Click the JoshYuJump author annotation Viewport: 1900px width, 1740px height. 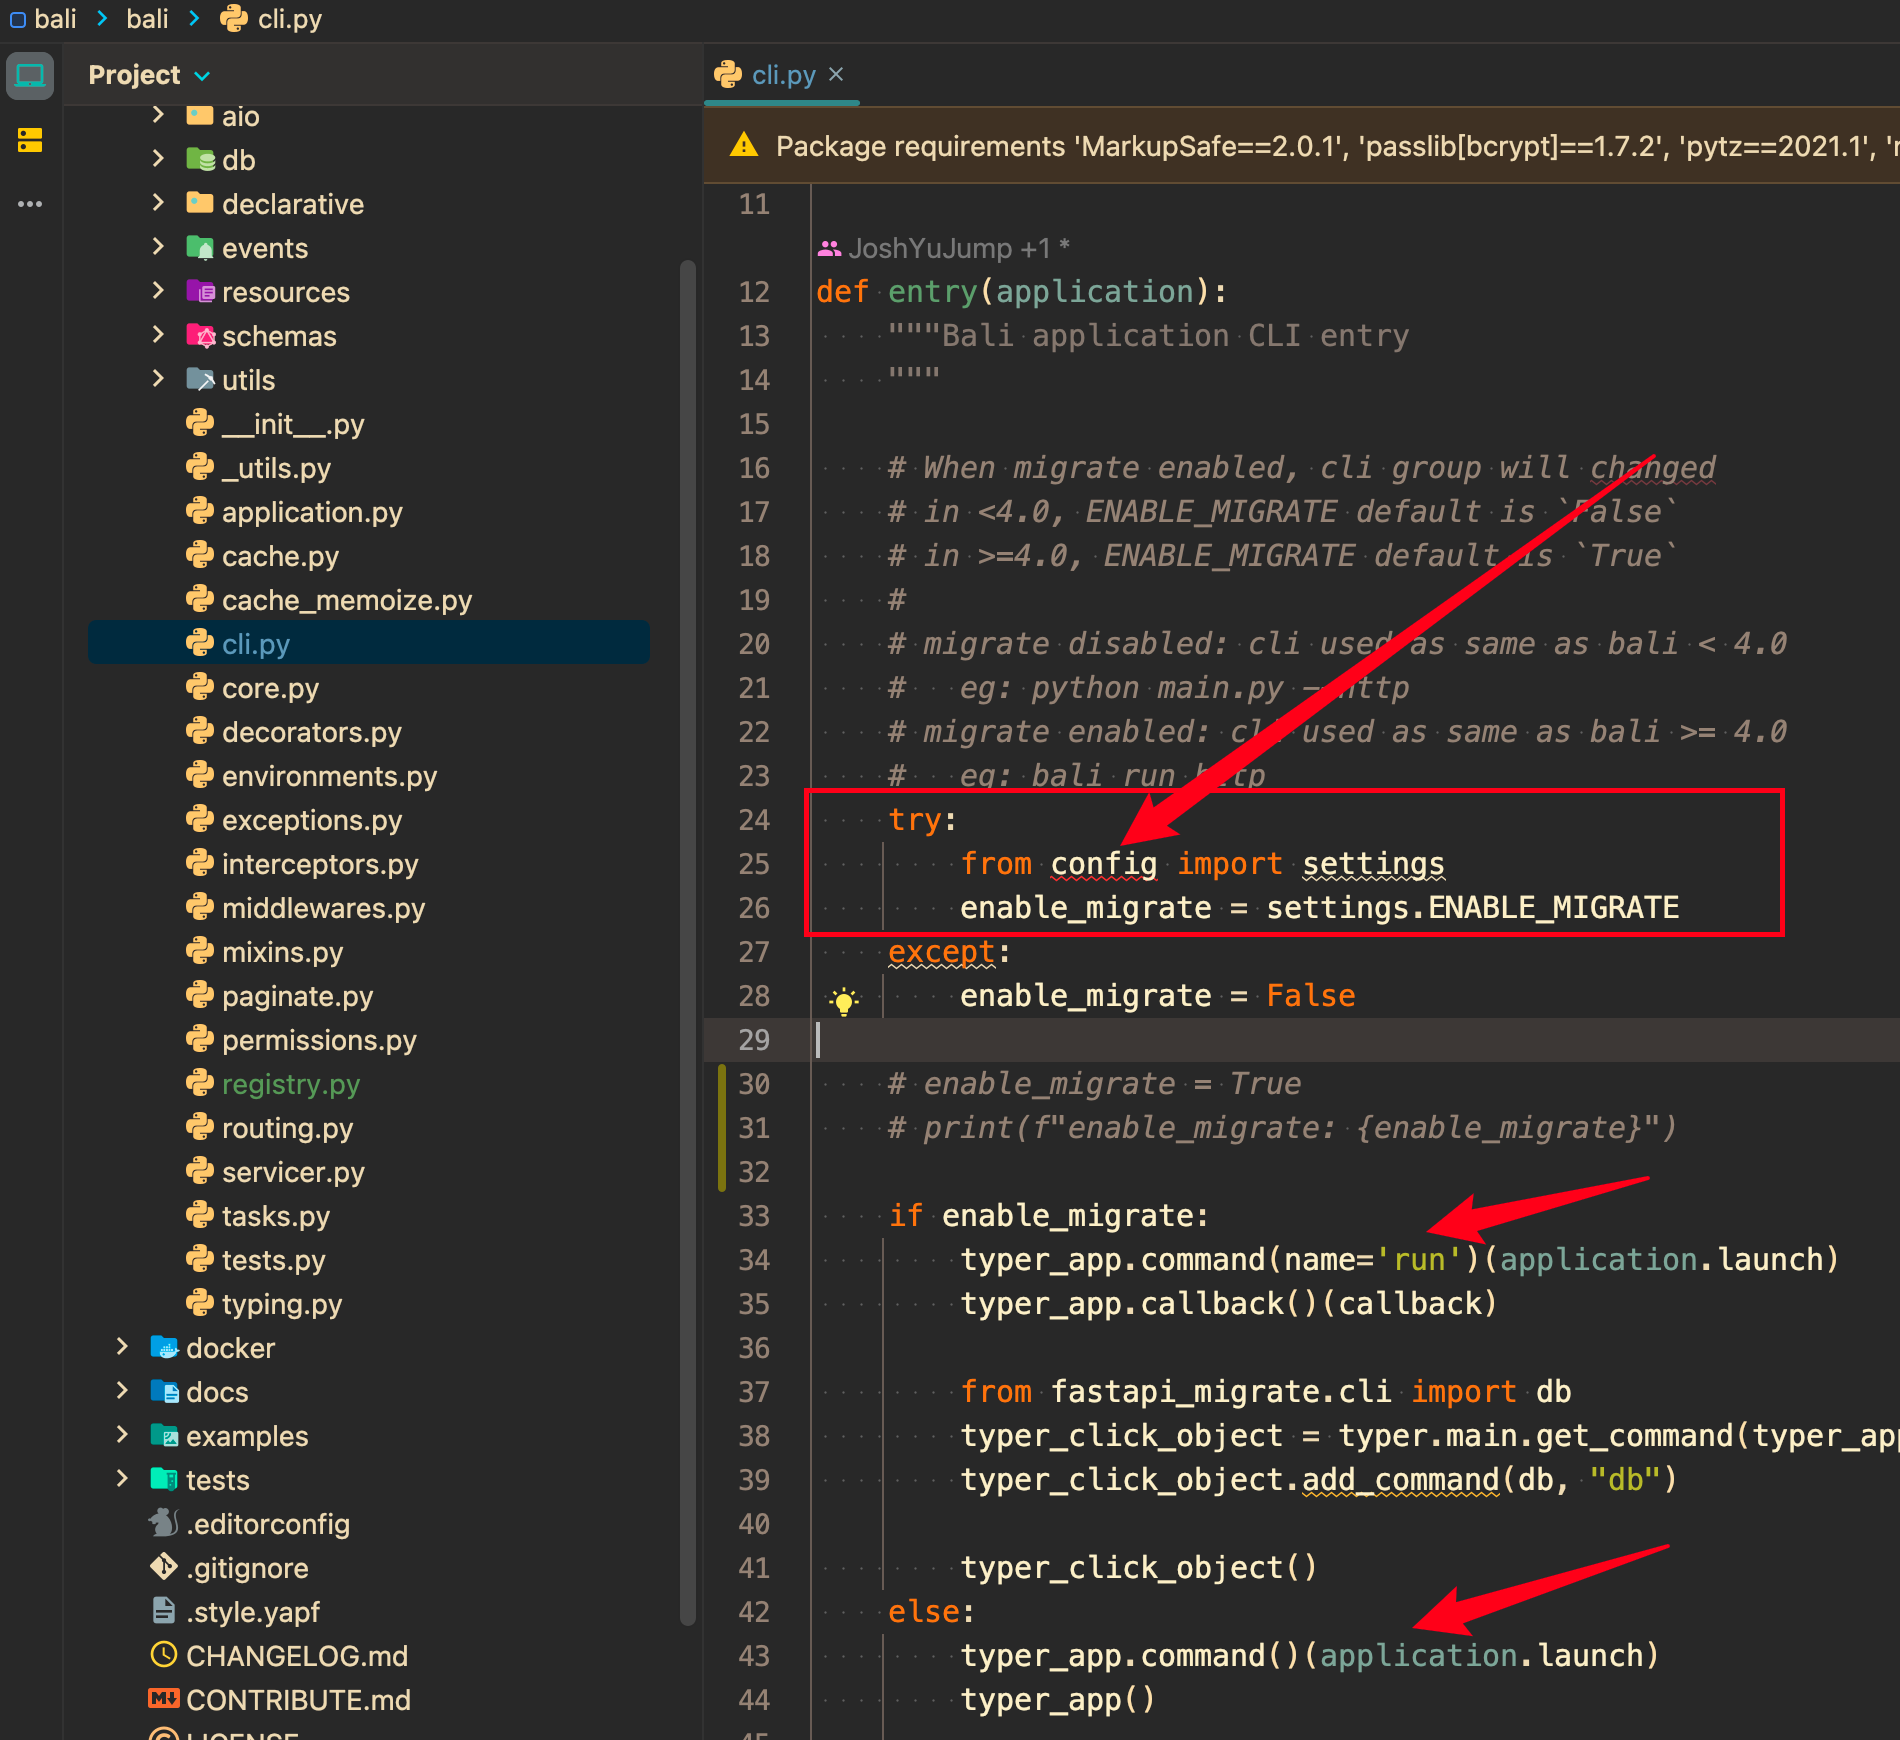pos(930,247)
